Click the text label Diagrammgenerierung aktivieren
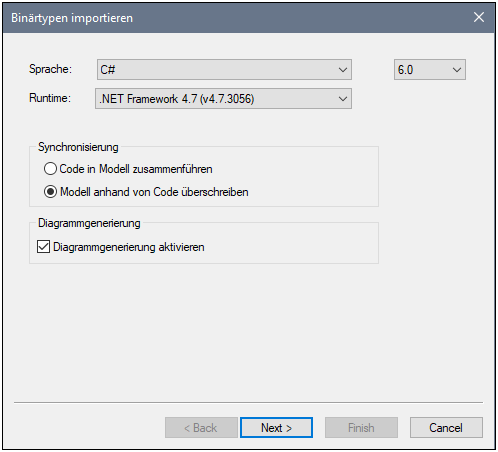 pos(129,247)
